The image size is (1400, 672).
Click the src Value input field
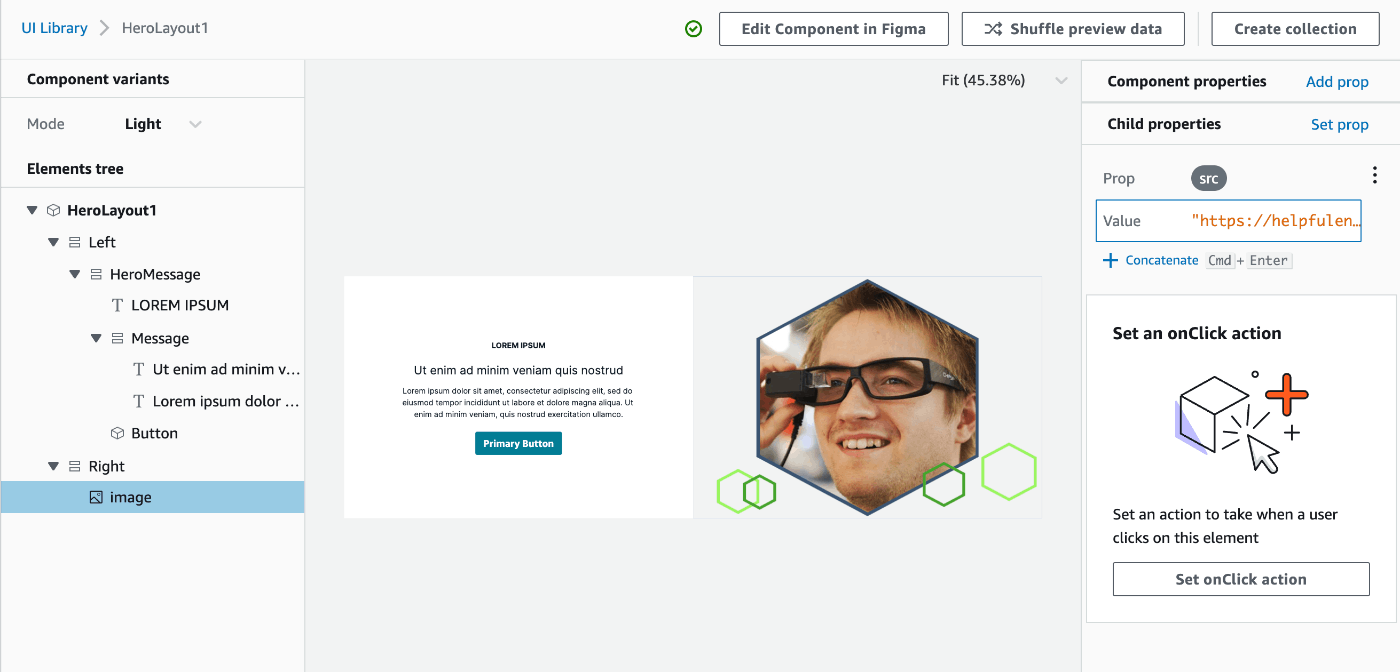tap(1229, 221)
